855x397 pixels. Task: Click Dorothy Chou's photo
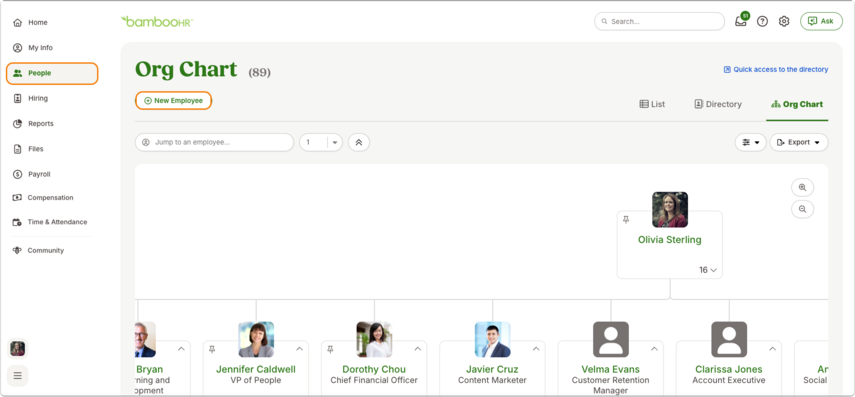[x=374, y=339]
